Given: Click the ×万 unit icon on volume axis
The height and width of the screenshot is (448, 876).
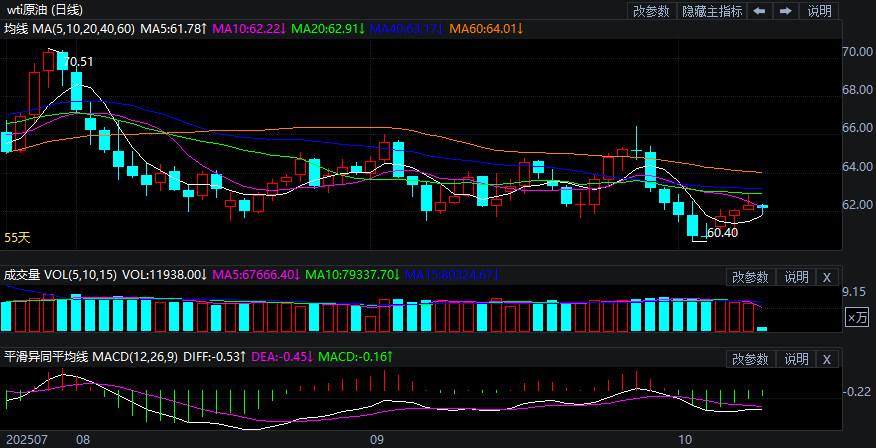Looking at the screenshot, I should pos(857,317).
